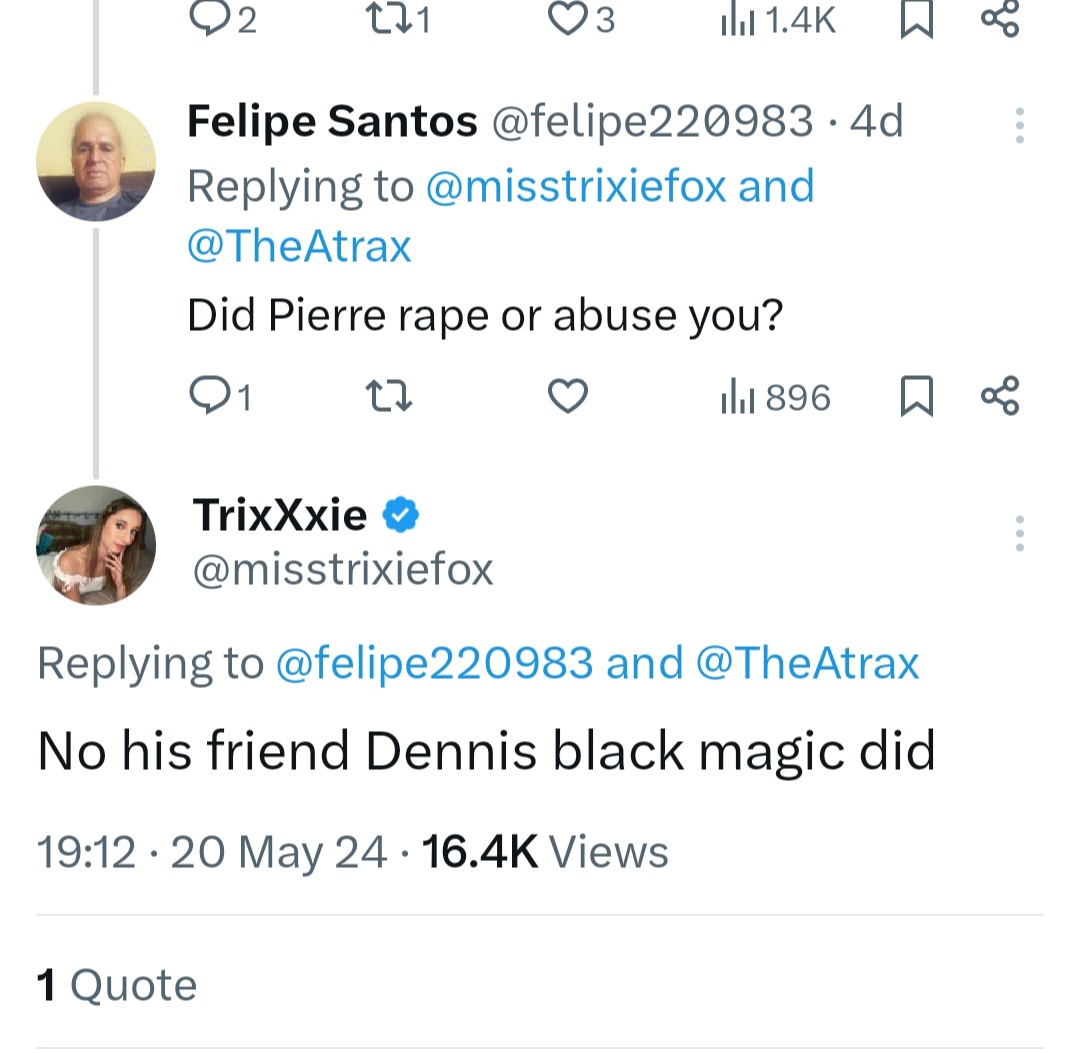Like Felipe Santos's tweet
Image resolution: width=1080 pixels, height=1053 pixels.
pyautogui.click(x=568, y=398)
